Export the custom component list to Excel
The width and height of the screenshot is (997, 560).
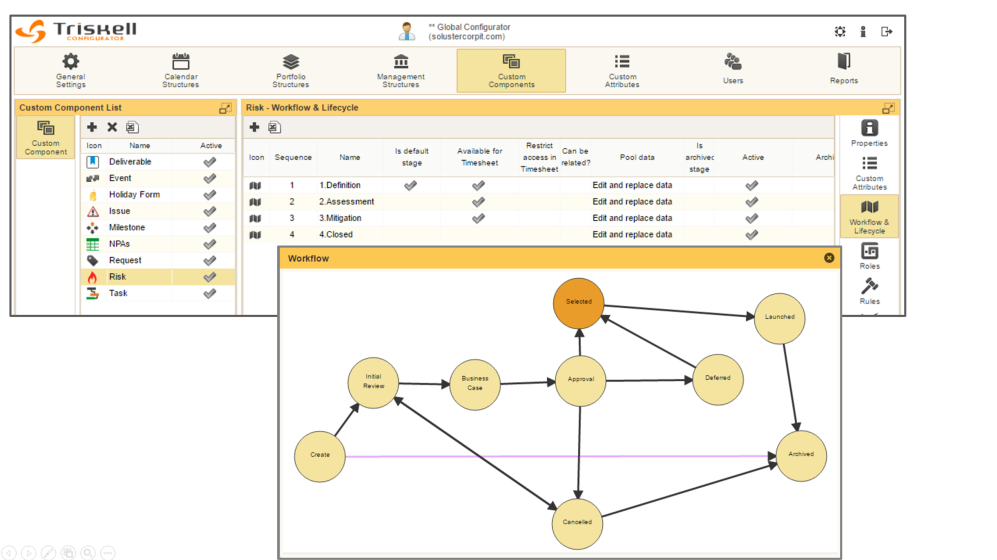pyautogui.click(x=132, y=127)
